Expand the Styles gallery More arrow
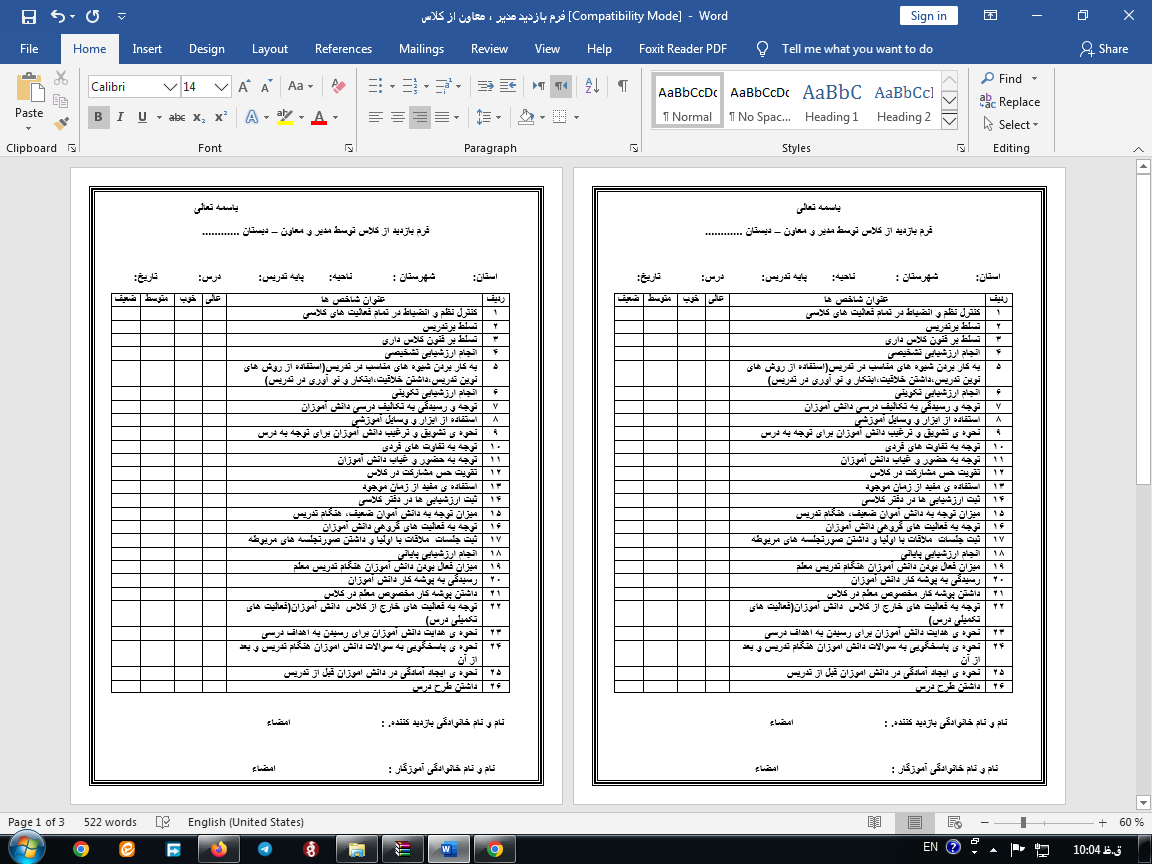The image size is (1152, 864). [950, 122]
